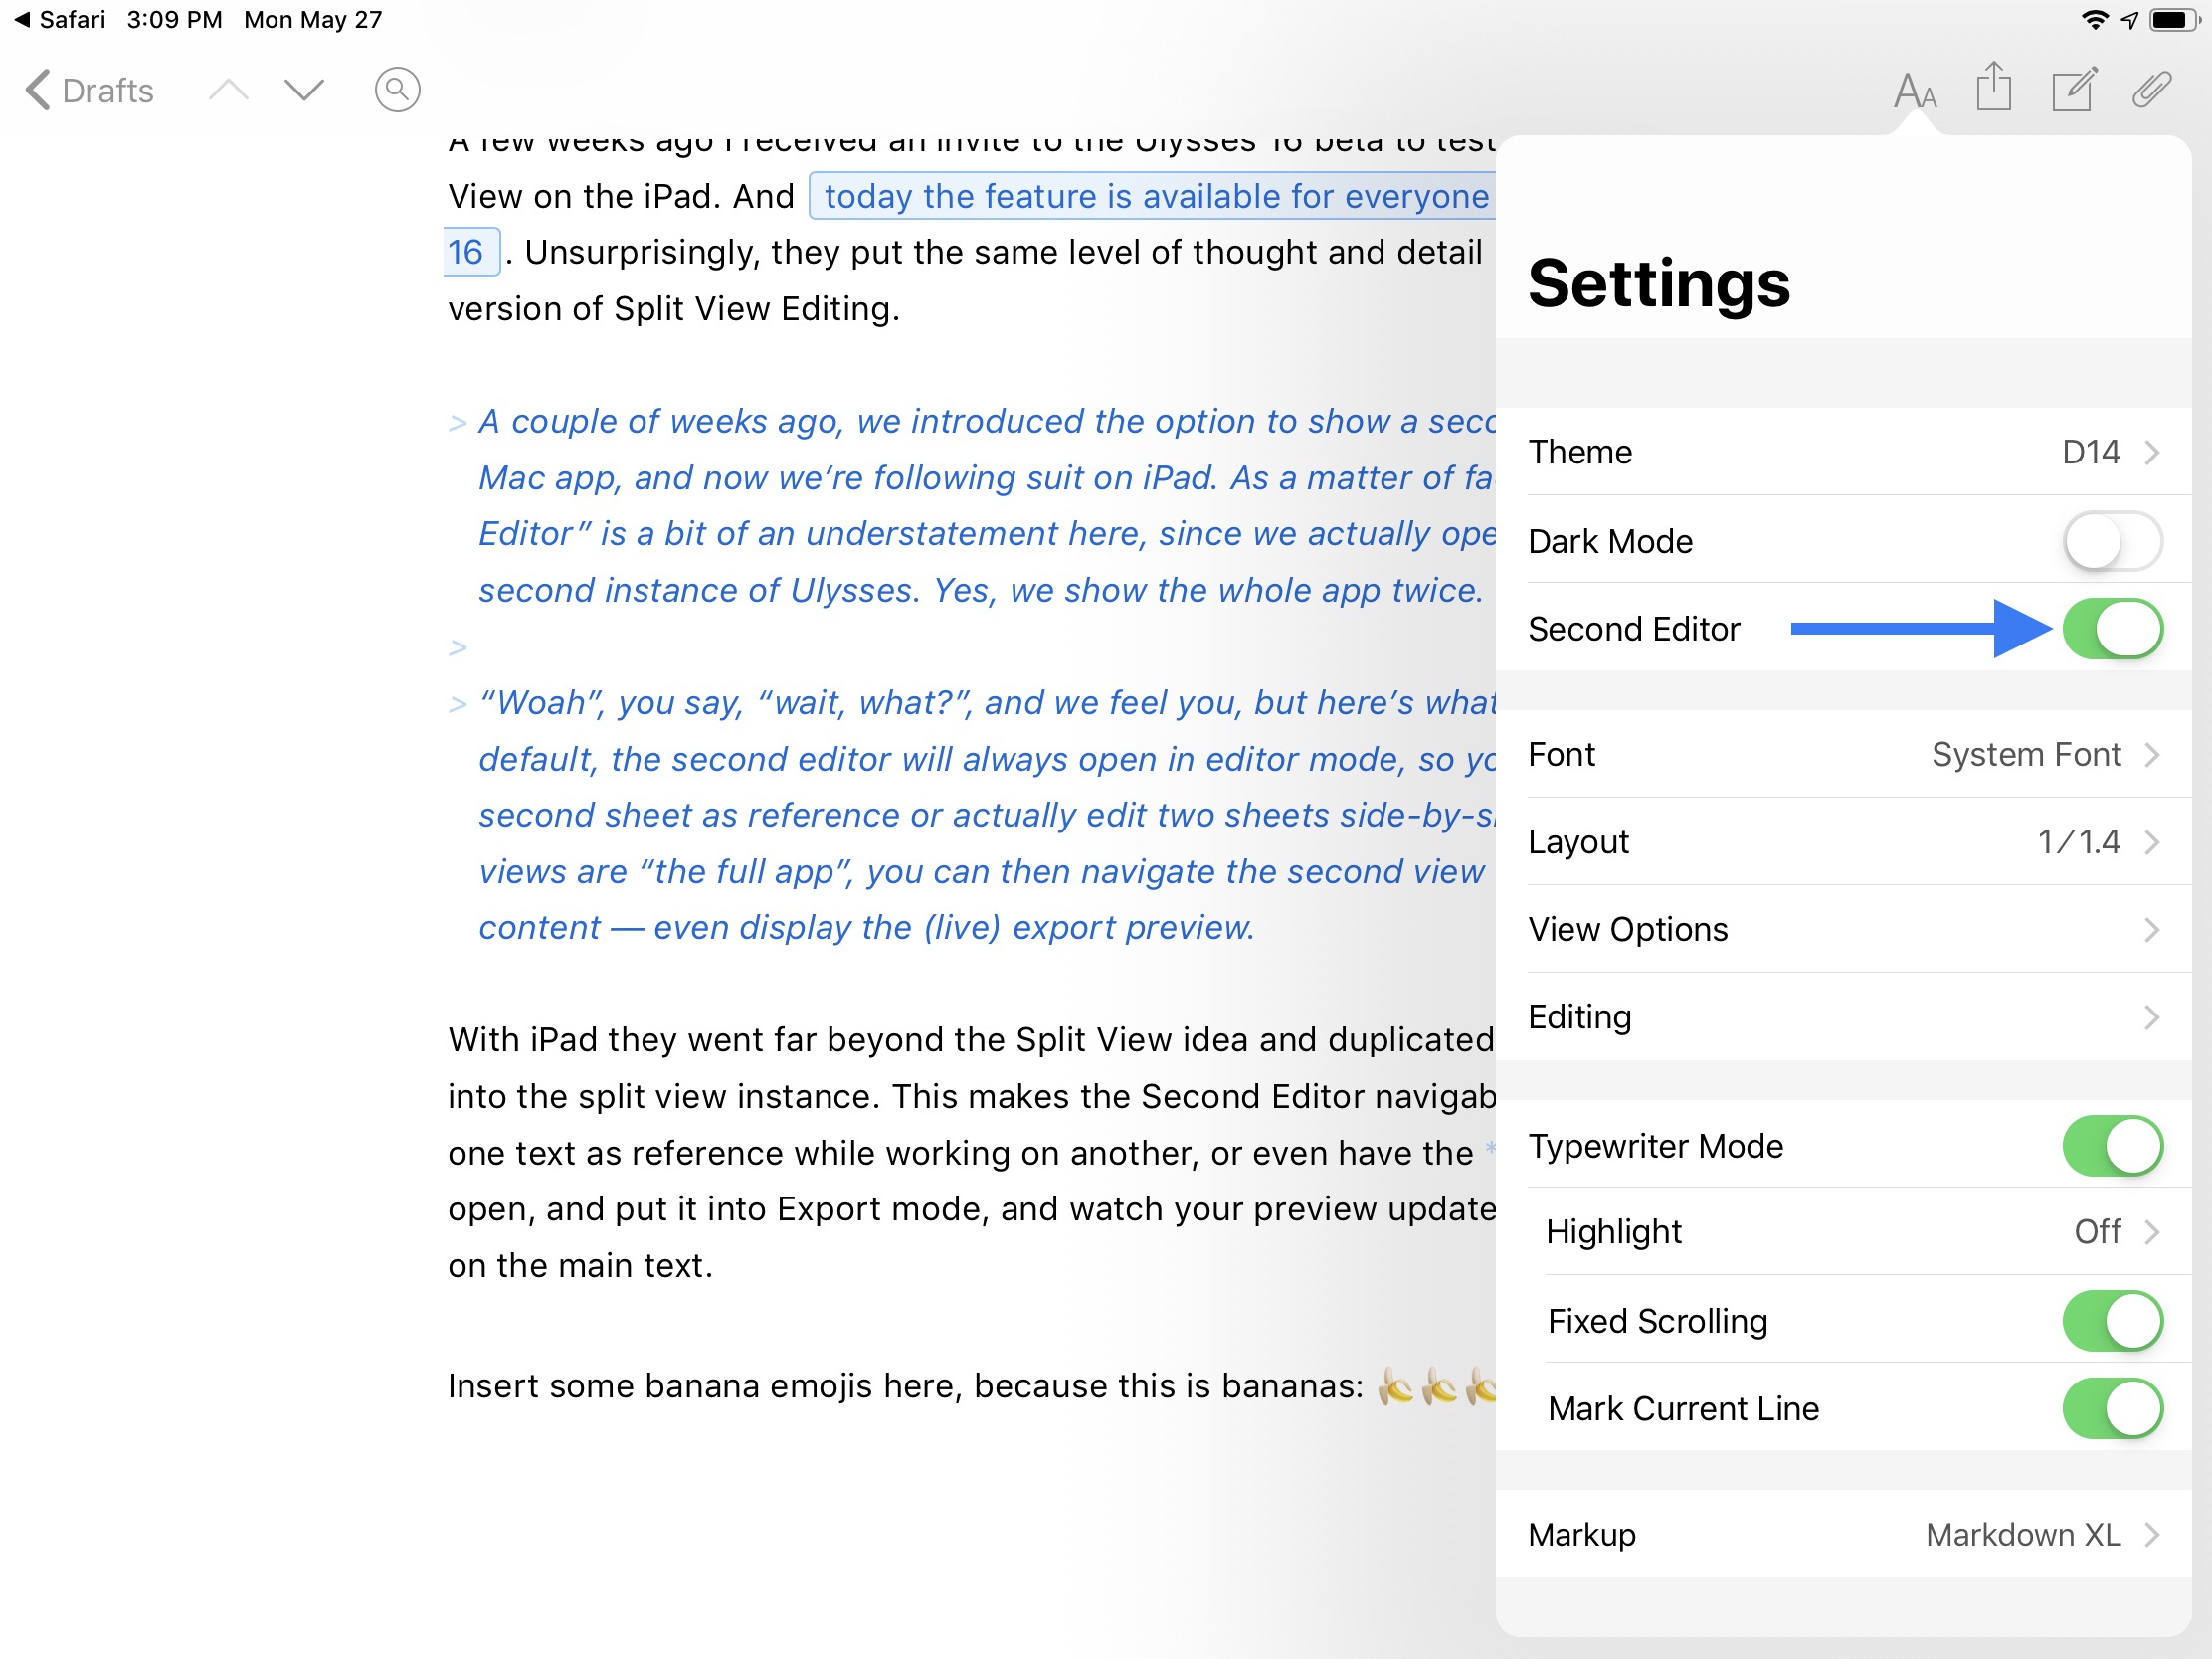The width and height of the screenshot is (2212, 1659).
Task: Jump to previous sheet with up arrow
Action: tap(228, 90)
